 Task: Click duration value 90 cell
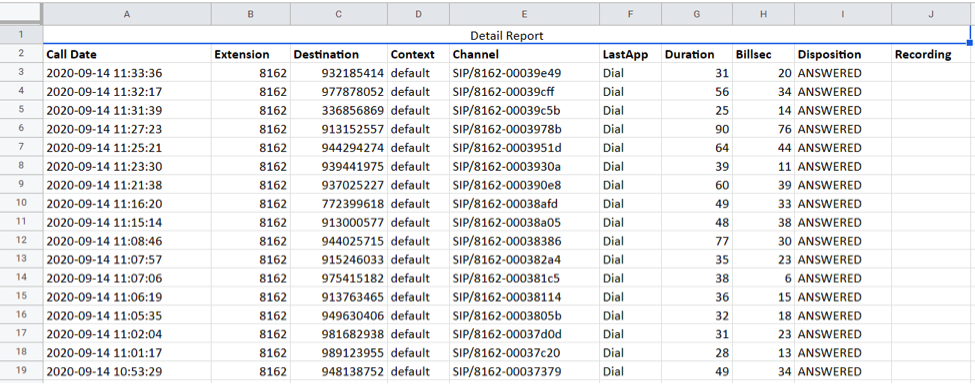click(696, 129)
